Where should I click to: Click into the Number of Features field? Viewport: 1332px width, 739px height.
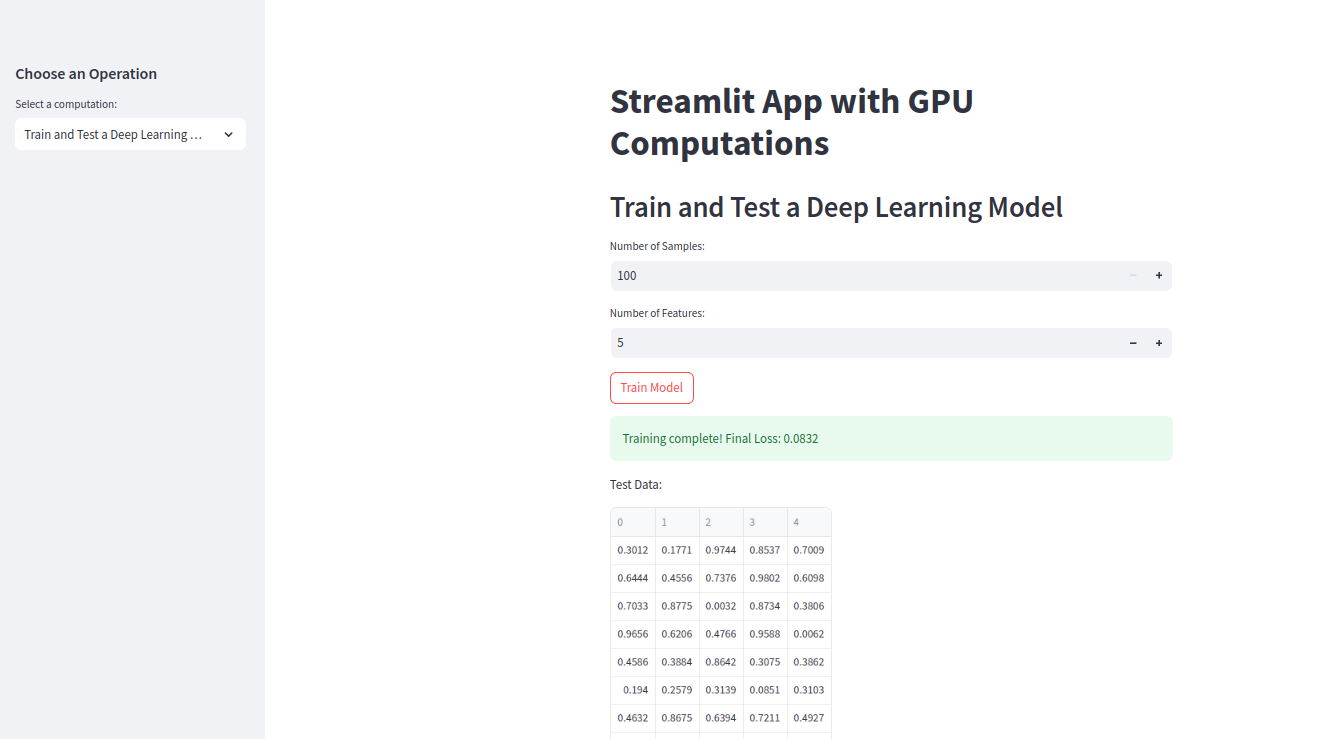click(x=860, y=343)
